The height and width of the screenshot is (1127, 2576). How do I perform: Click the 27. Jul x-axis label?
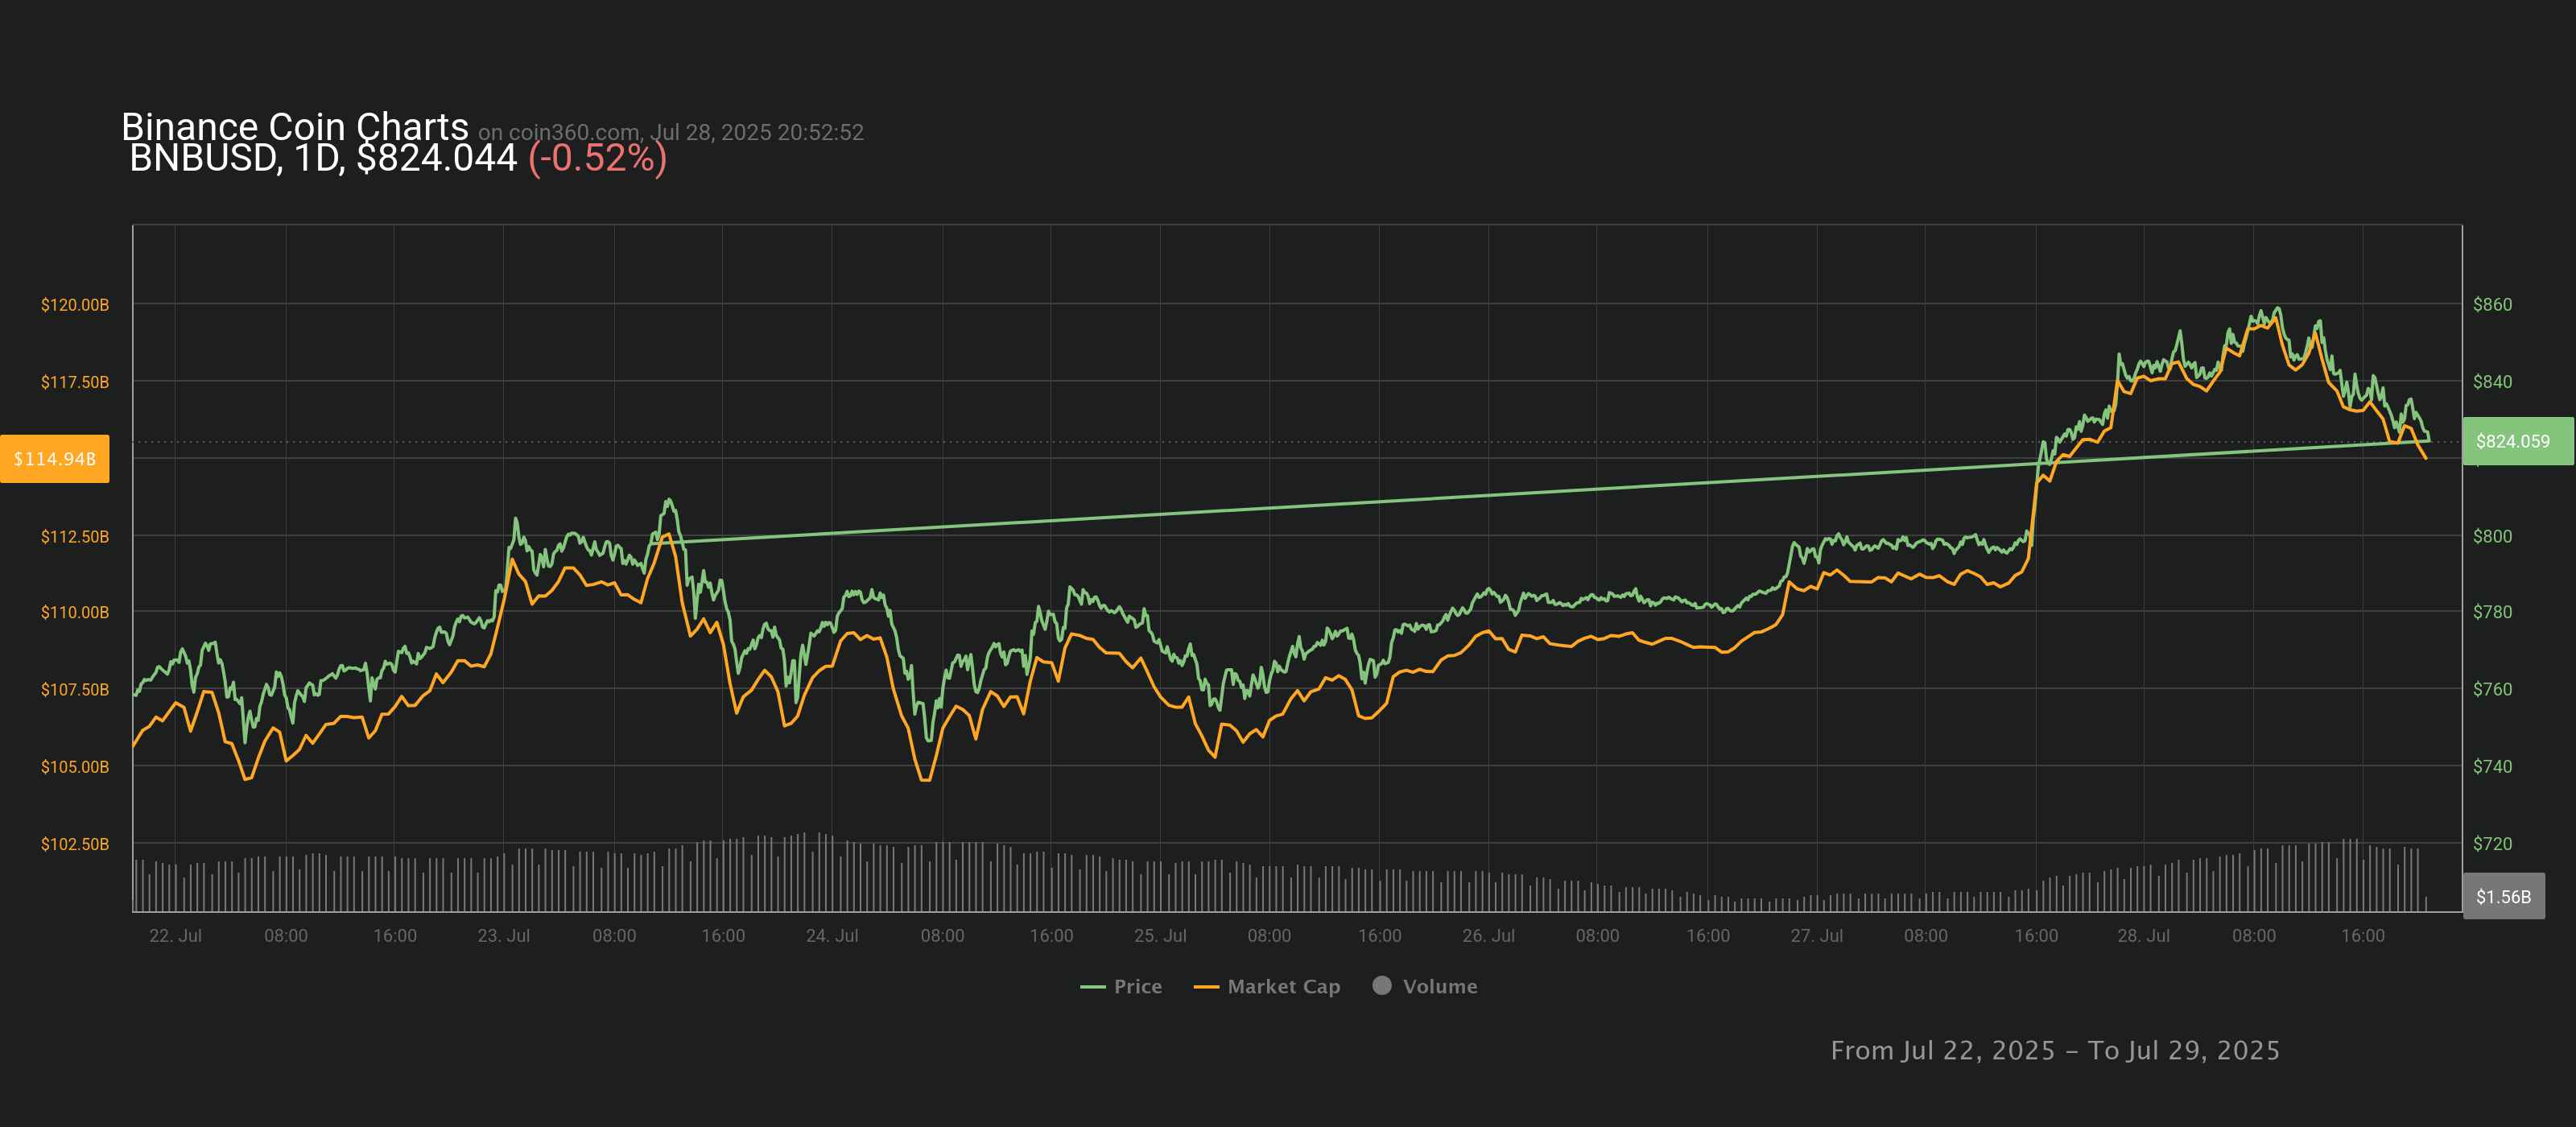1816,936
